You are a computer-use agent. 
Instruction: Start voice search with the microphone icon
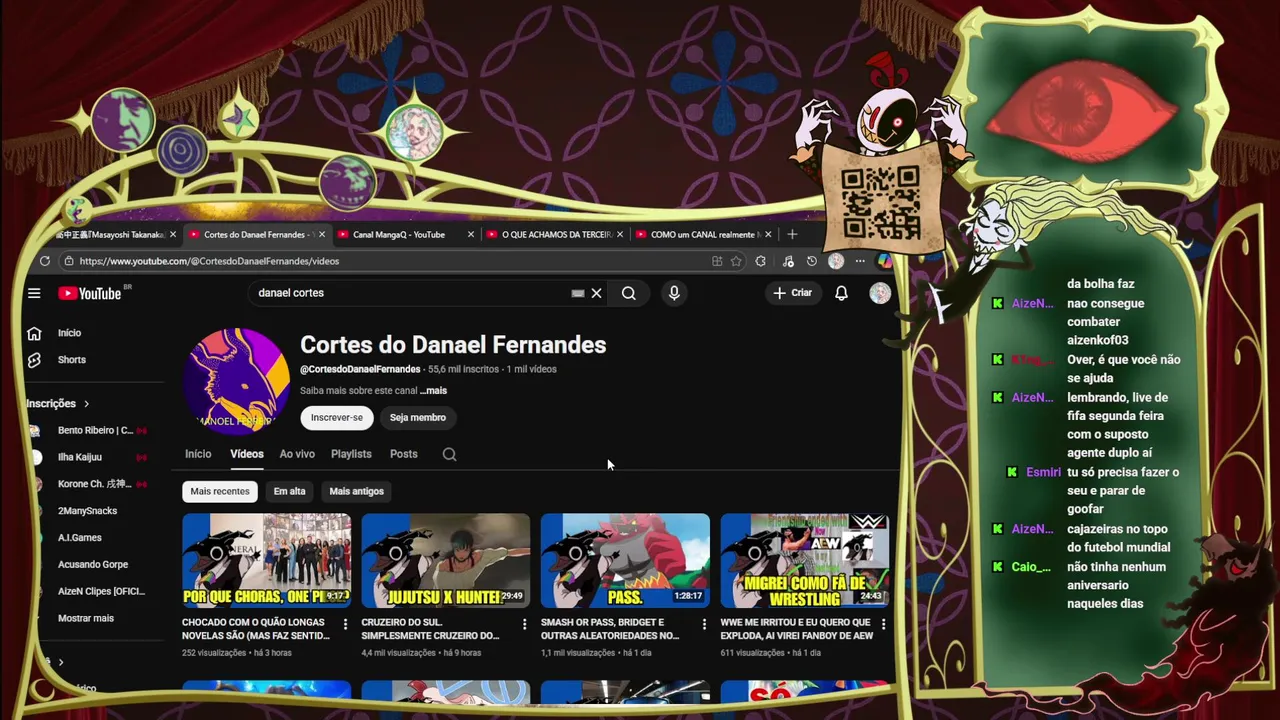[674, 293]
